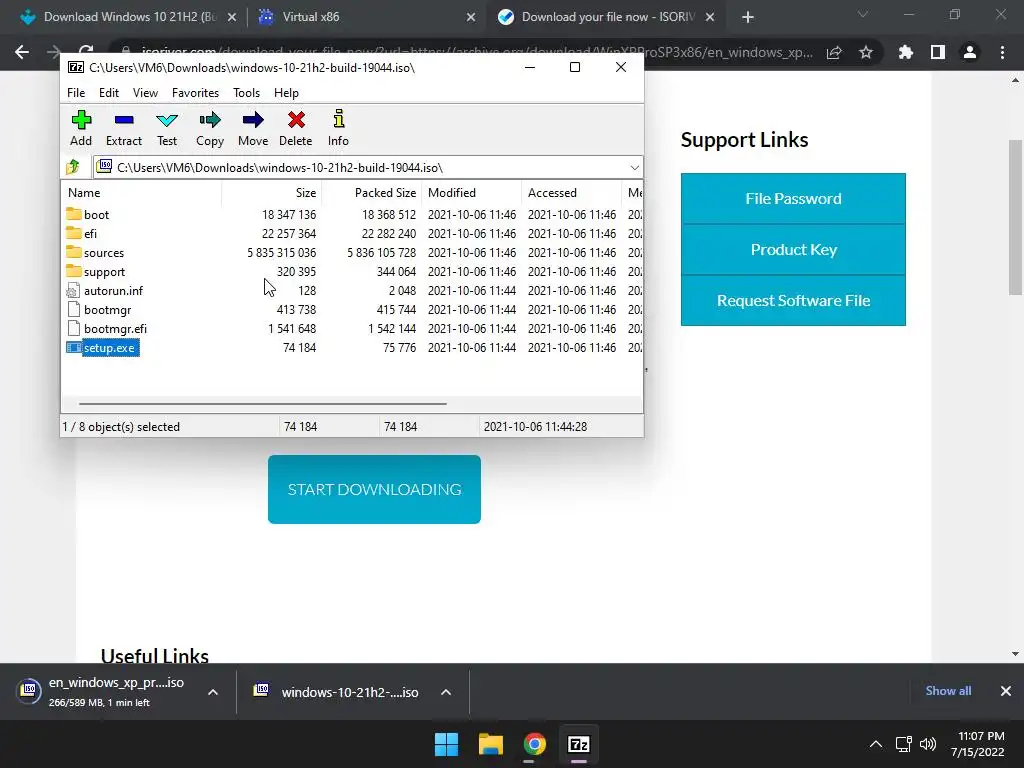This screenshot has height=768, width=1024.
Task: Open Windows Start menu
Action: coord(447,744)
